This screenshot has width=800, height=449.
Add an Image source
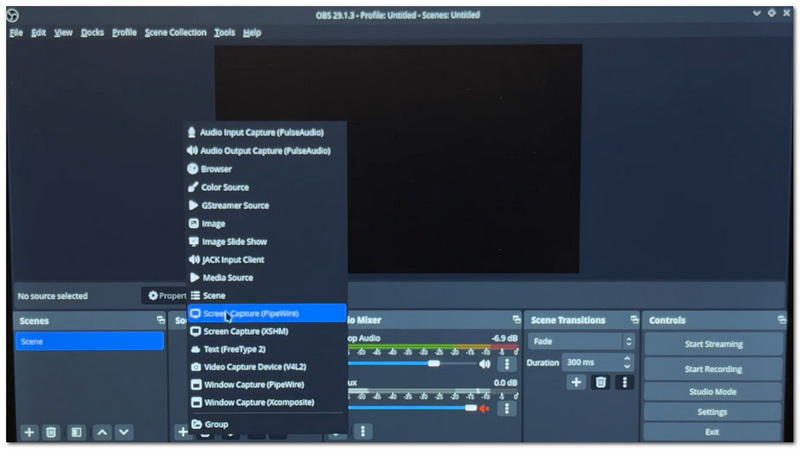pyautogui.click(x=266, y=223)
